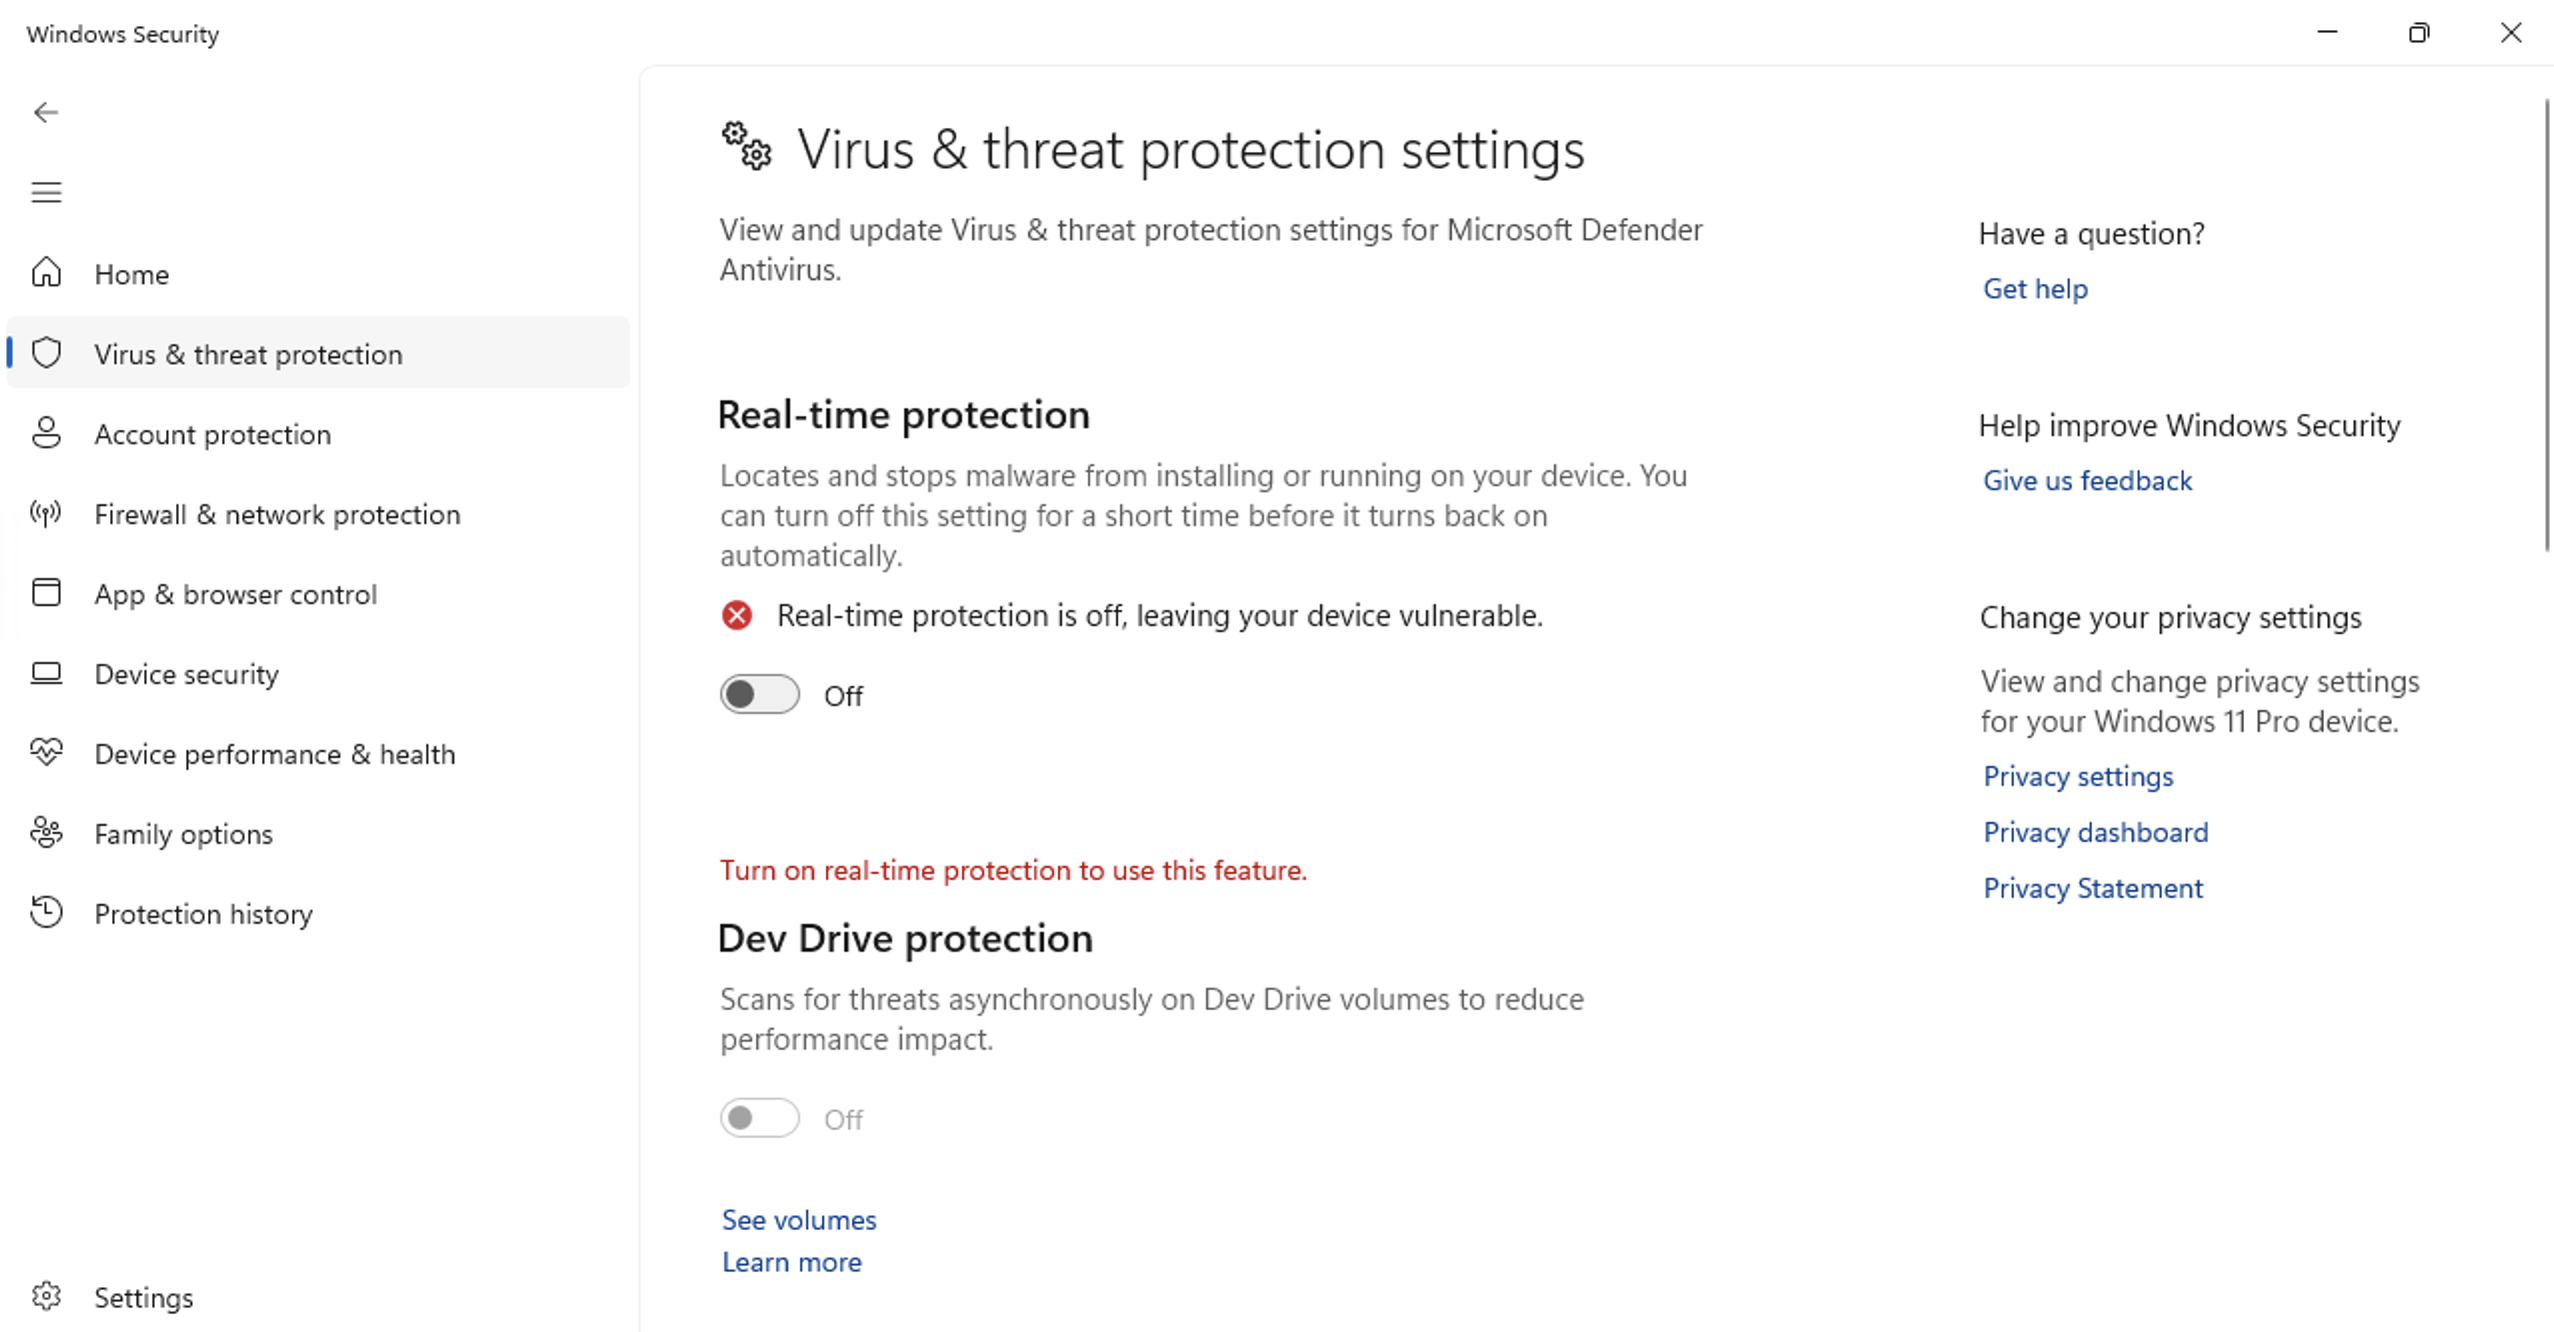Turn on the Real-time protection toggle

coord(759,694)
